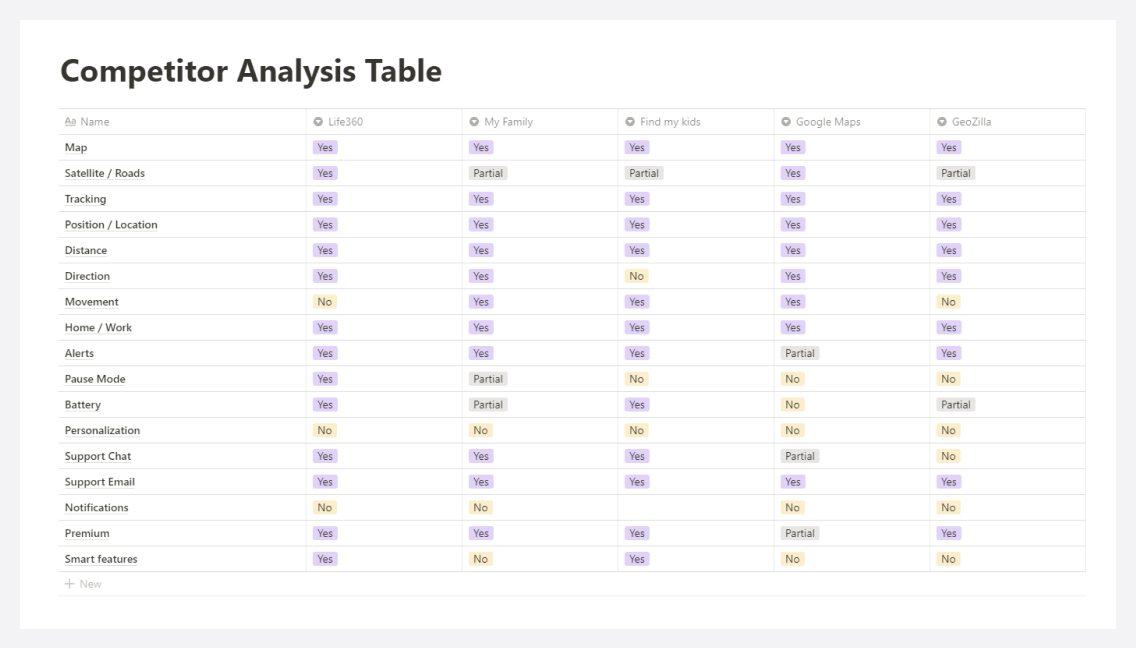The height and width of the screenshot is (648, 1136).
Task: Open the Life360 column header menu
Action: pos(384,122)
